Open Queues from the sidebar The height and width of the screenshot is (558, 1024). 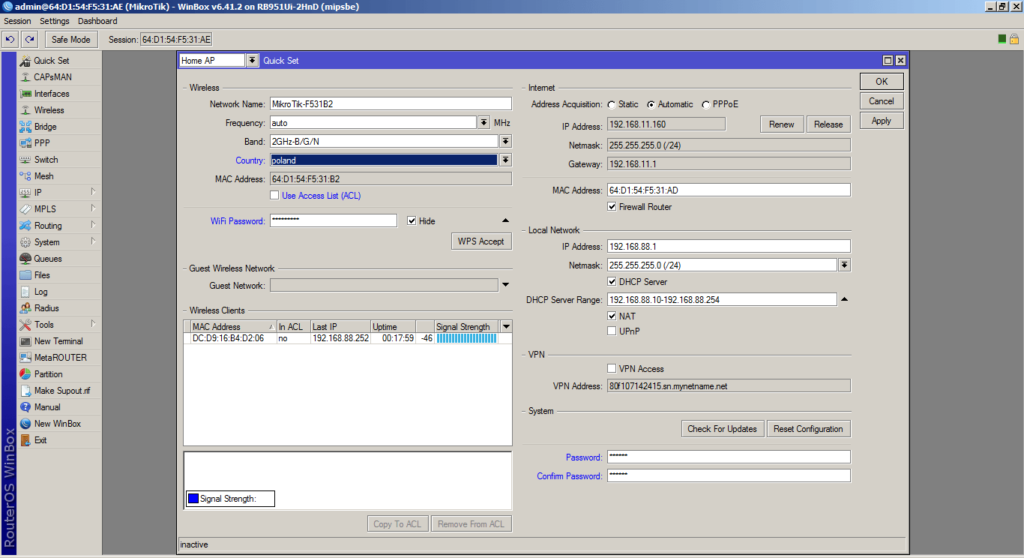click(47, 259)
